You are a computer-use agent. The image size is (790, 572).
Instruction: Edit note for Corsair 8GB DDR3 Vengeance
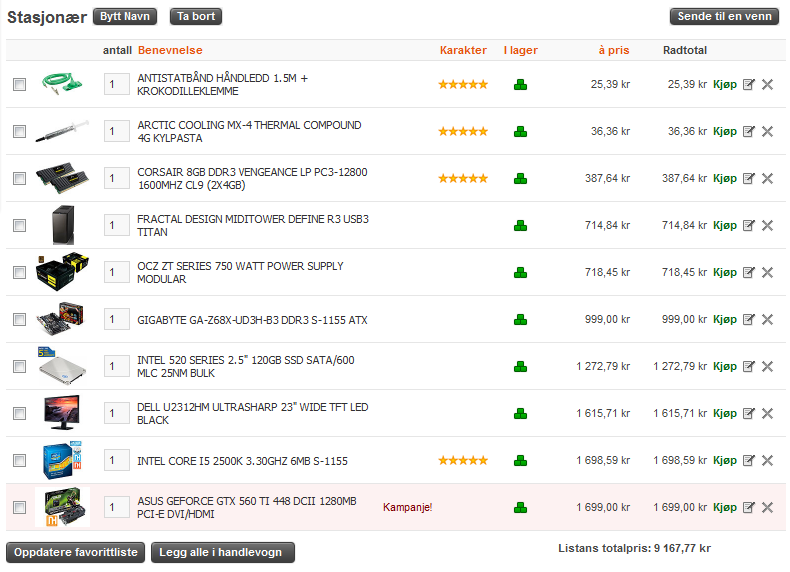[x=749, y=178]
